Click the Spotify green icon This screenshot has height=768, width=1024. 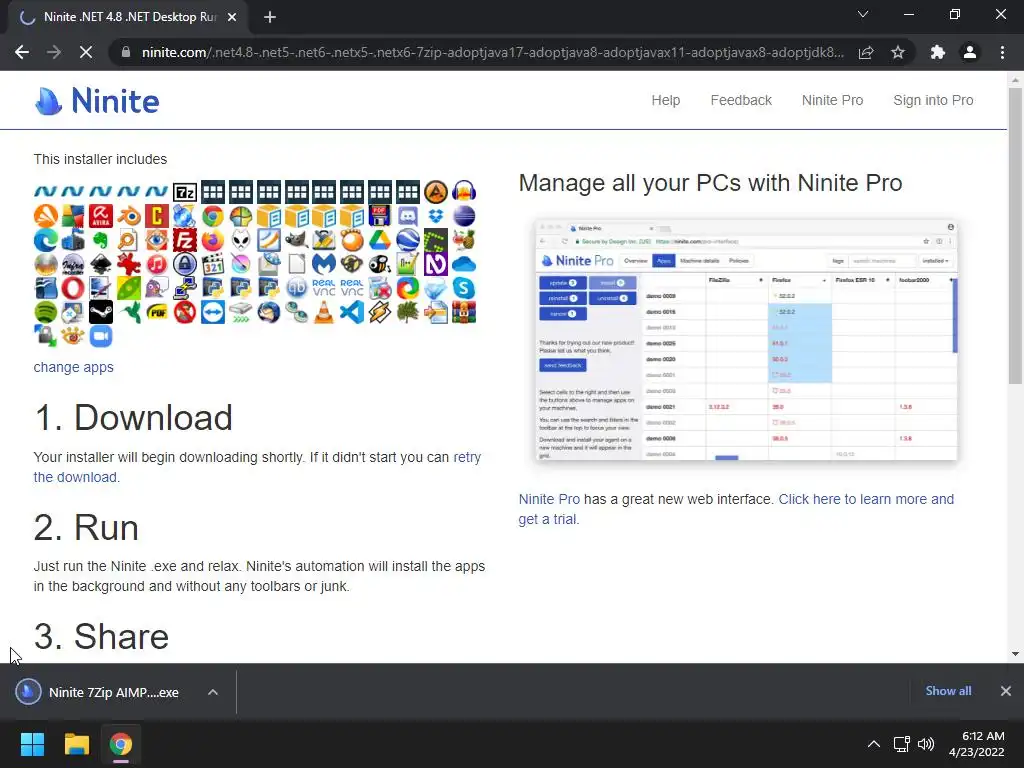[46, 312]
